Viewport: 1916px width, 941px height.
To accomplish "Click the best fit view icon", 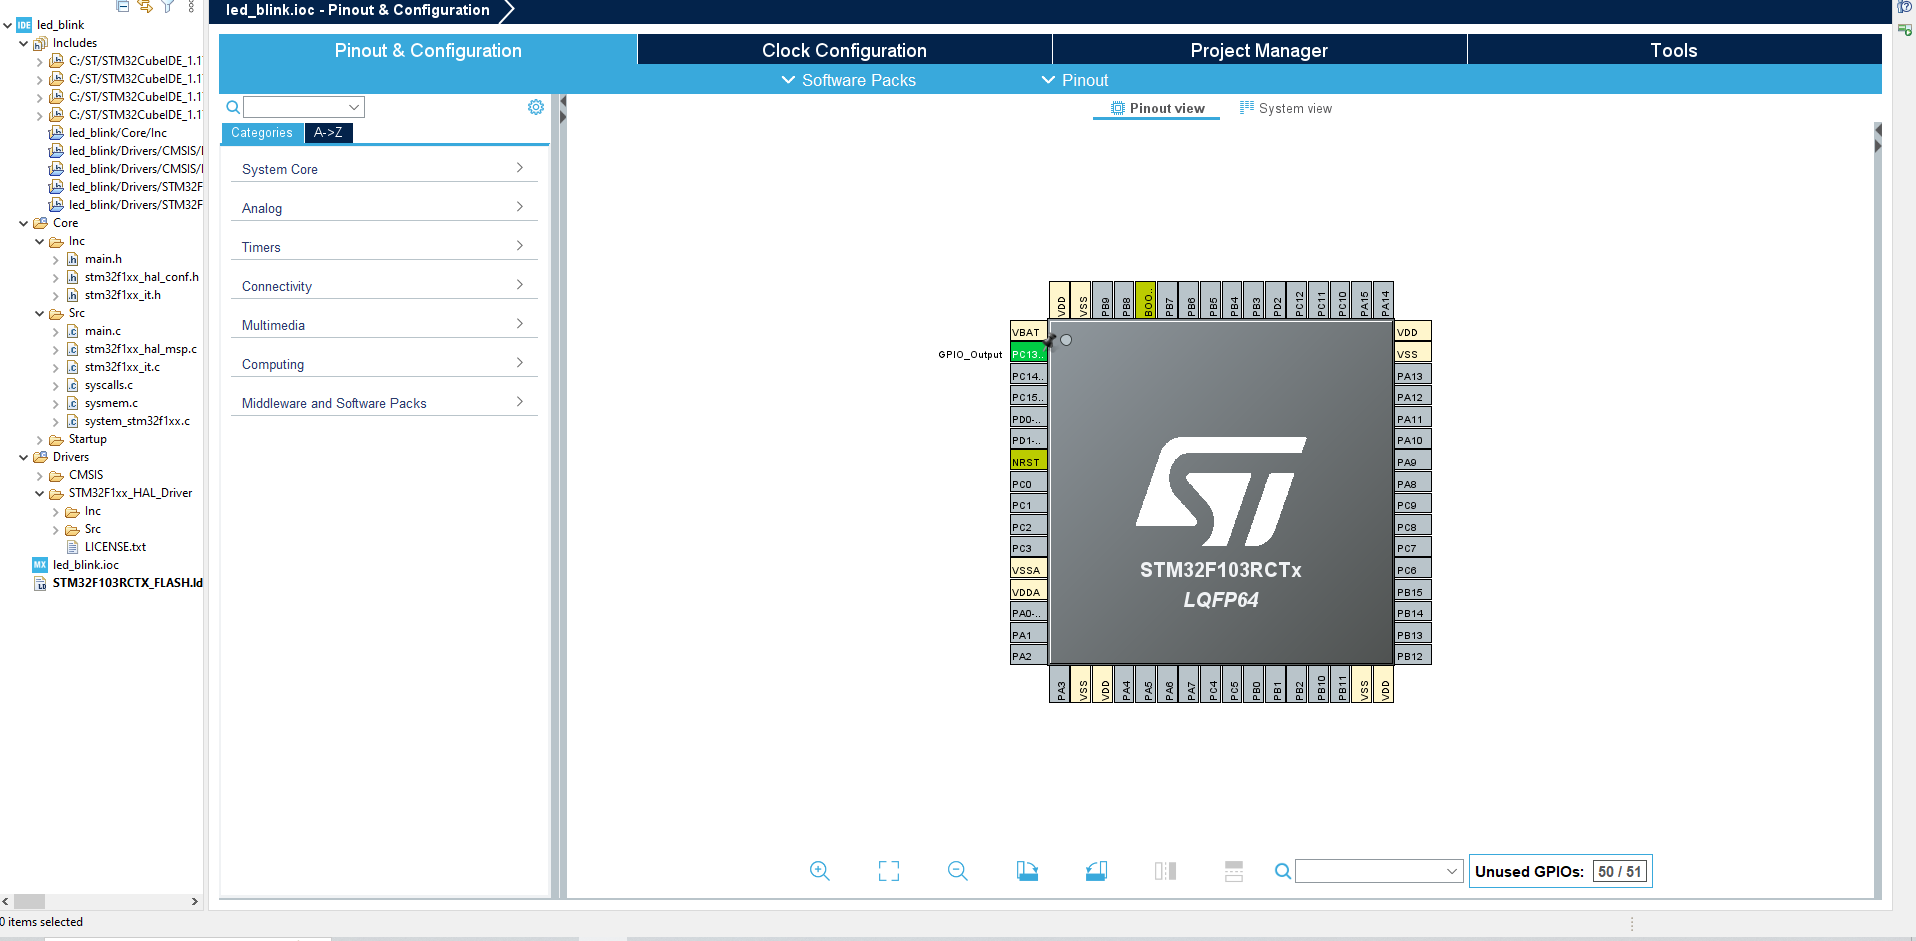I will point(888,871).
